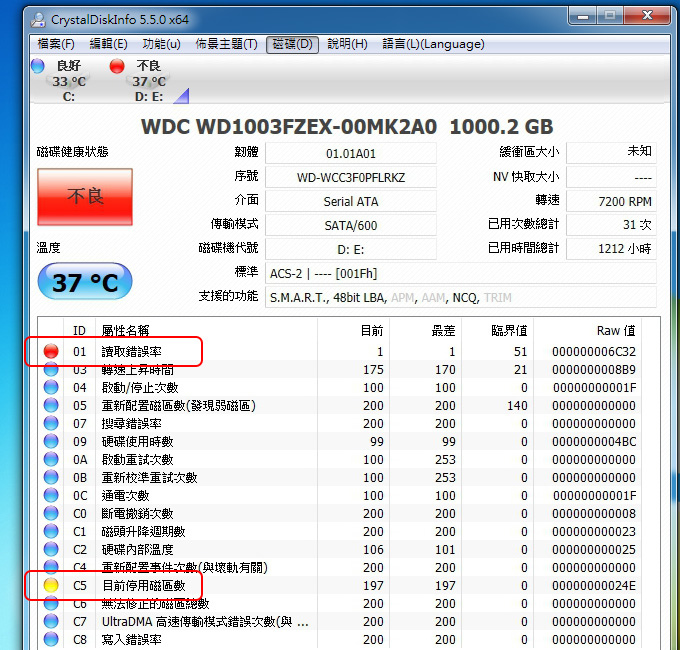
Task: Click the drive title WDC WD1003FZEX-00MK2A0
Action: coord(289,127)
